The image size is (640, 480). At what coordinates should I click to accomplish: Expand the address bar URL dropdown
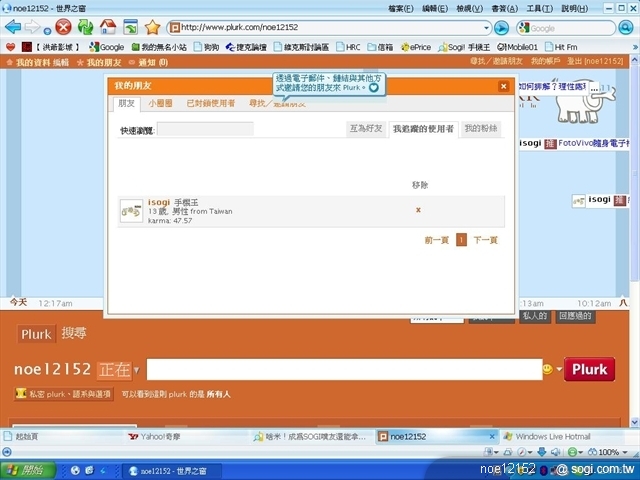[x=487, y=28]
